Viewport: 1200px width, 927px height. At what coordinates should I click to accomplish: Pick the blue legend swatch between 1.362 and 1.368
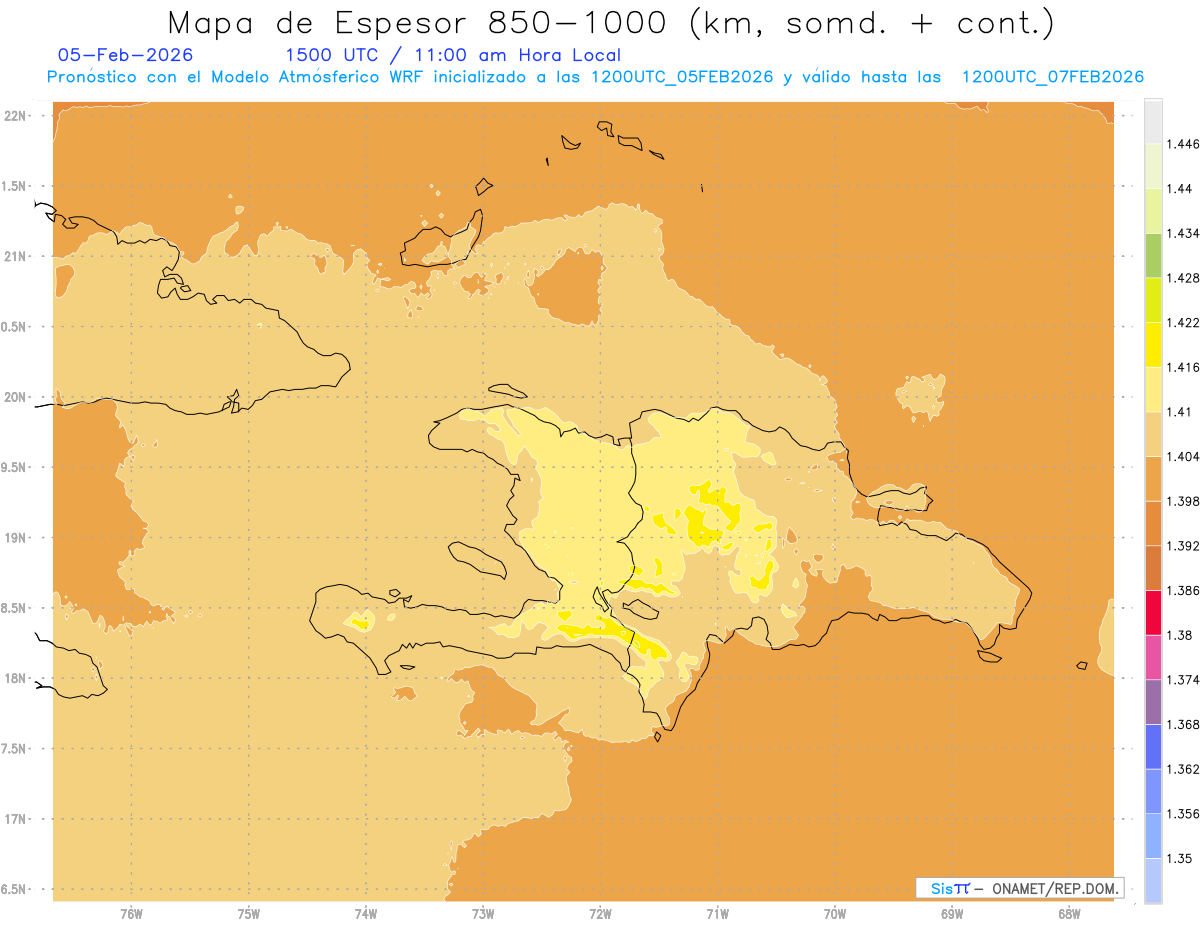1153,746
